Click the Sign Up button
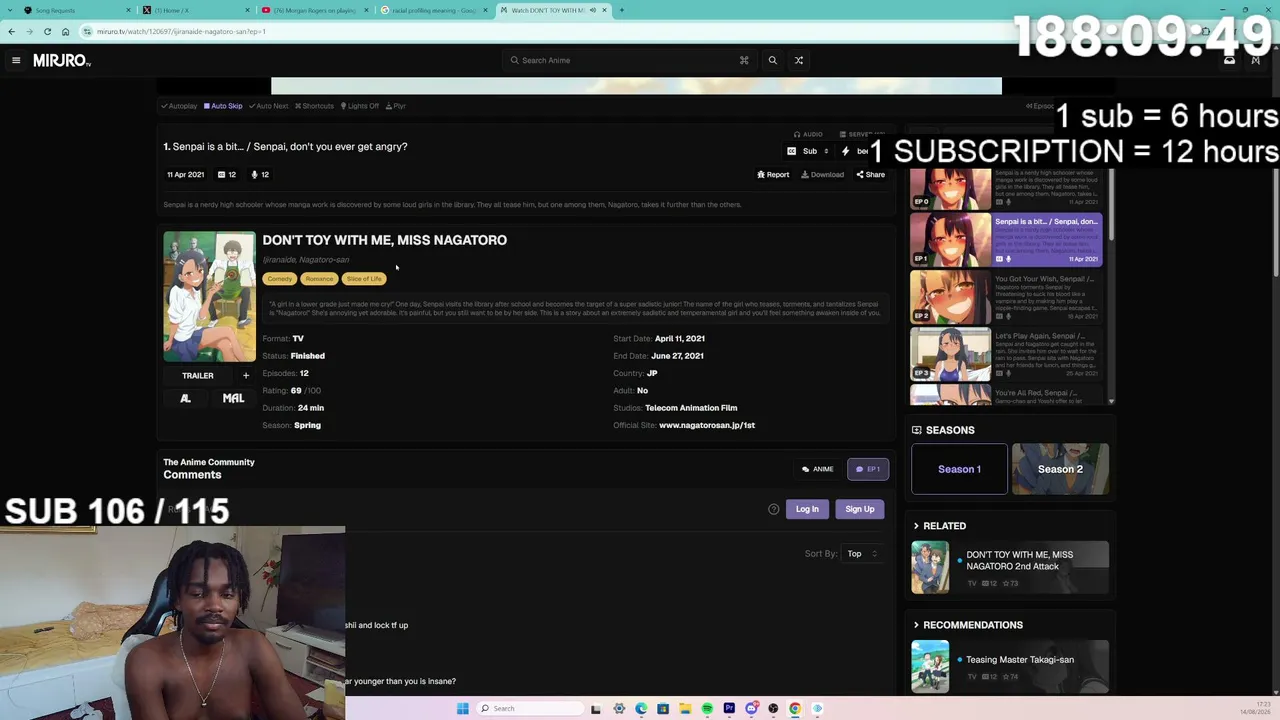1280x720 pixels. 860,509
